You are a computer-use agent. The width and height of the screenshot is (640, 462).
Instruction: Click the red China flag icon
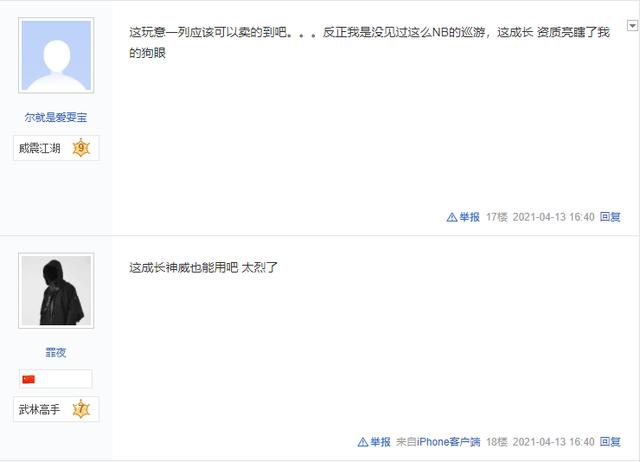[x=29, y=379]
